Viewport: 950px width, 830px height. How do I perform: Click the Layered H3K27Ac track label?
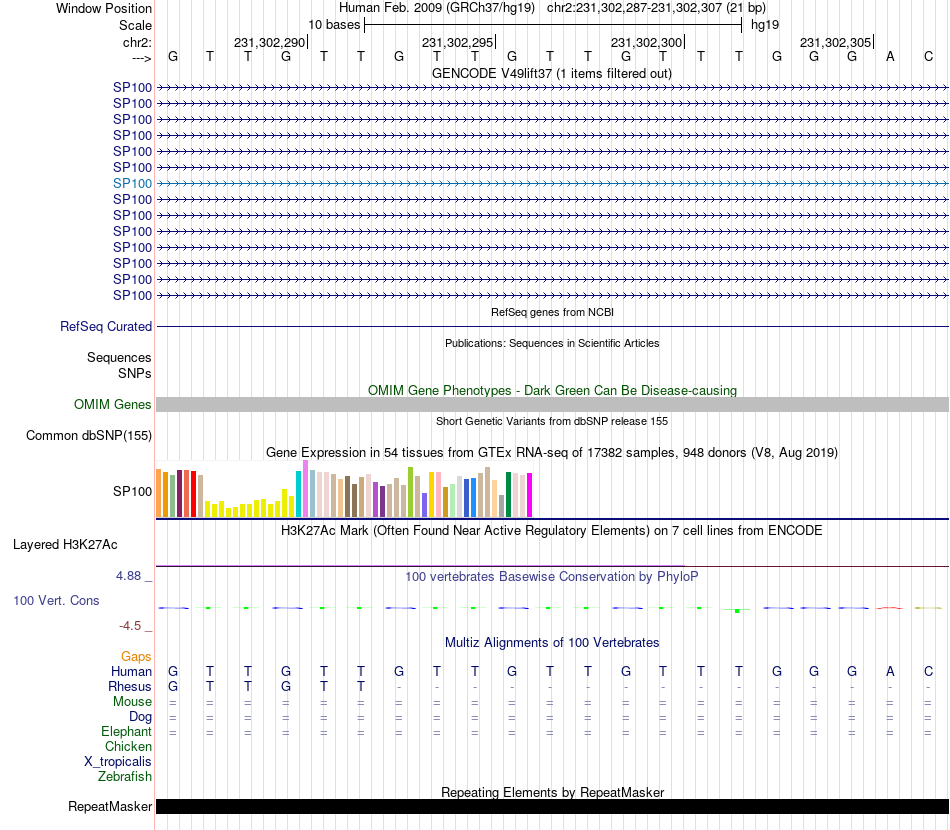coord(65,545)
